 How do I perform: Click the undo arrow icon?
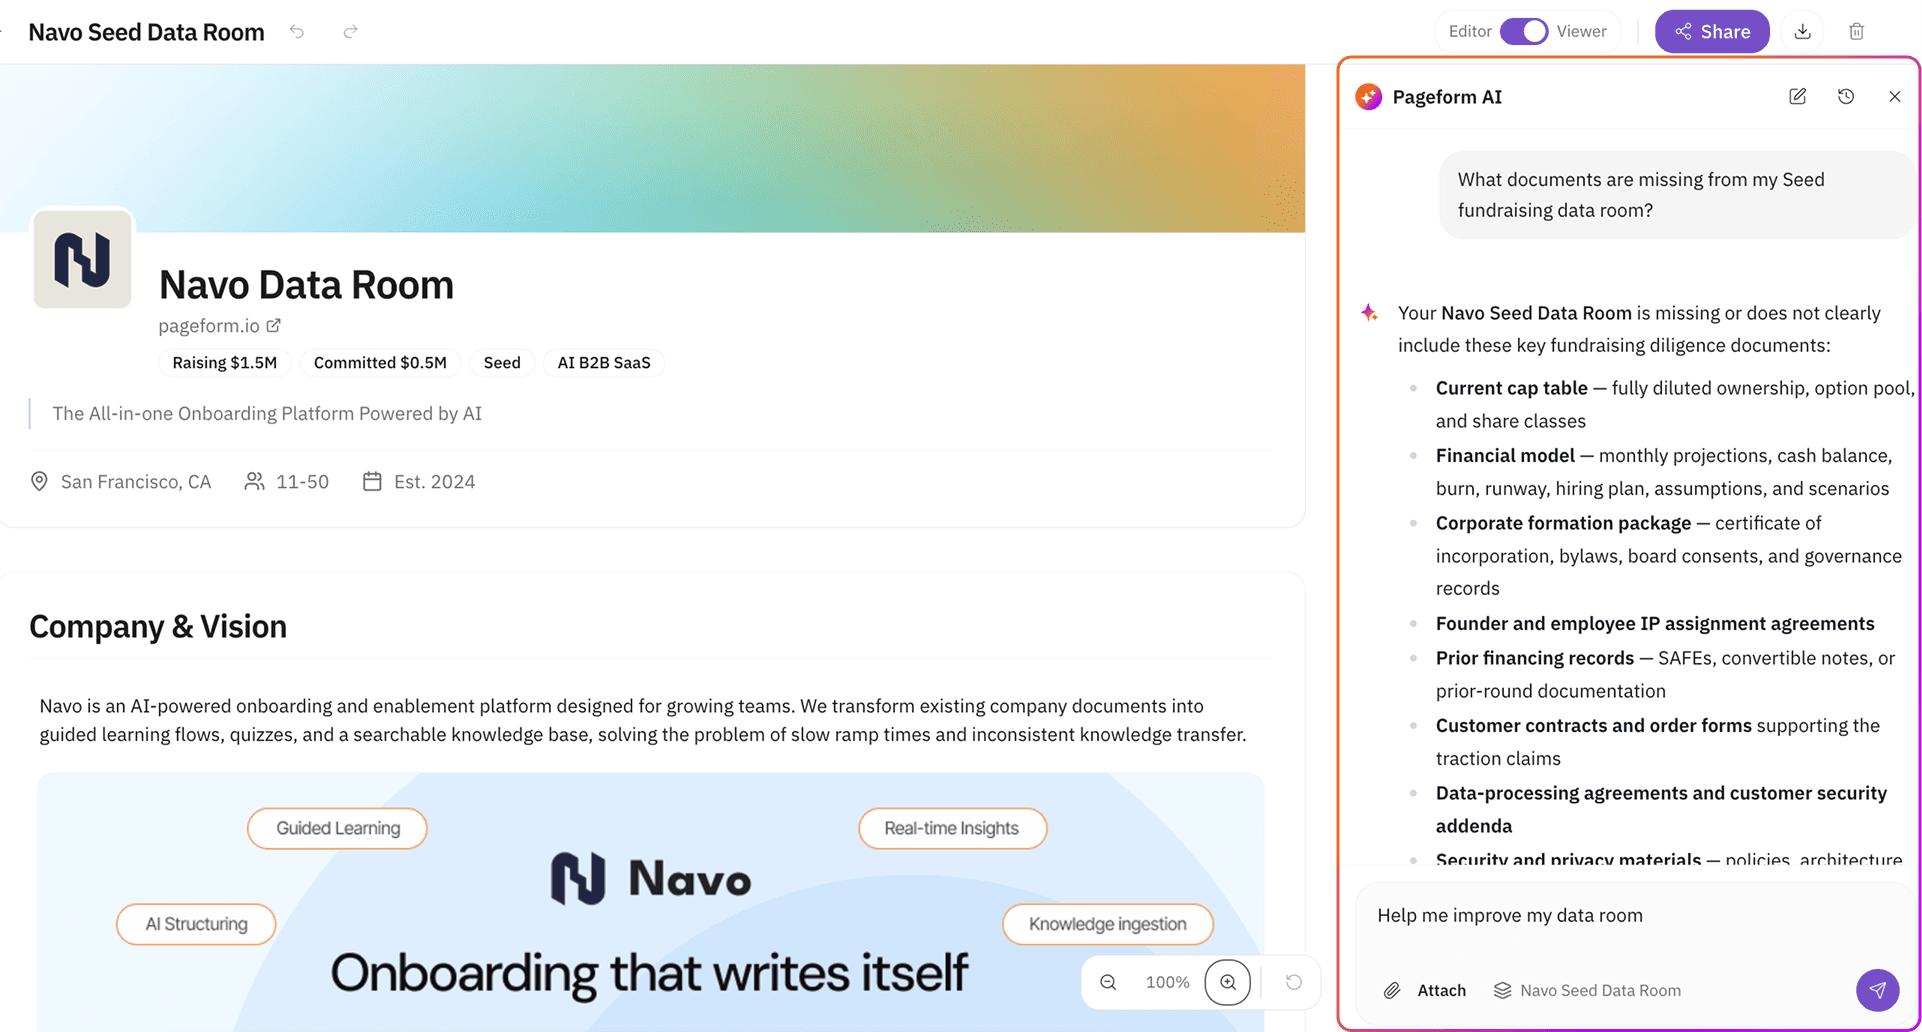point(297,32)
